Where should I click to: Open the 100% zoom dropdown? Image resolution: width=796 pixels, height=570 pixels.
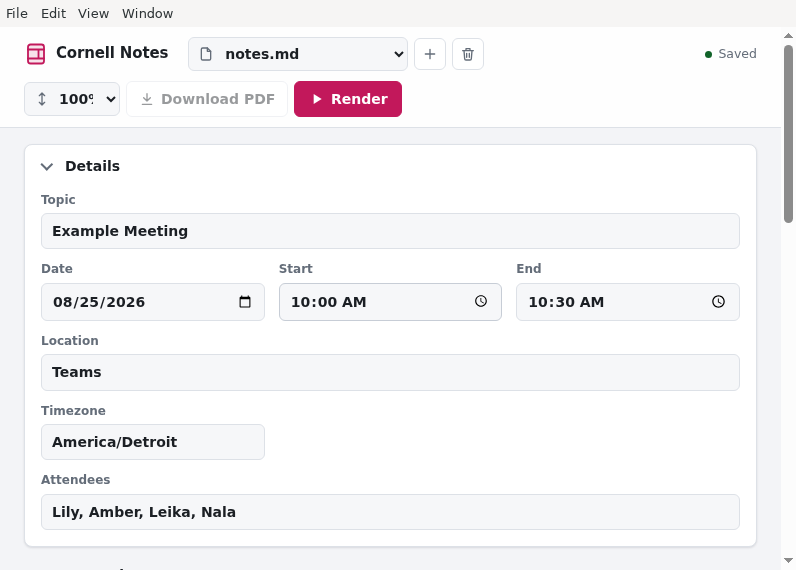click(72, 99)
